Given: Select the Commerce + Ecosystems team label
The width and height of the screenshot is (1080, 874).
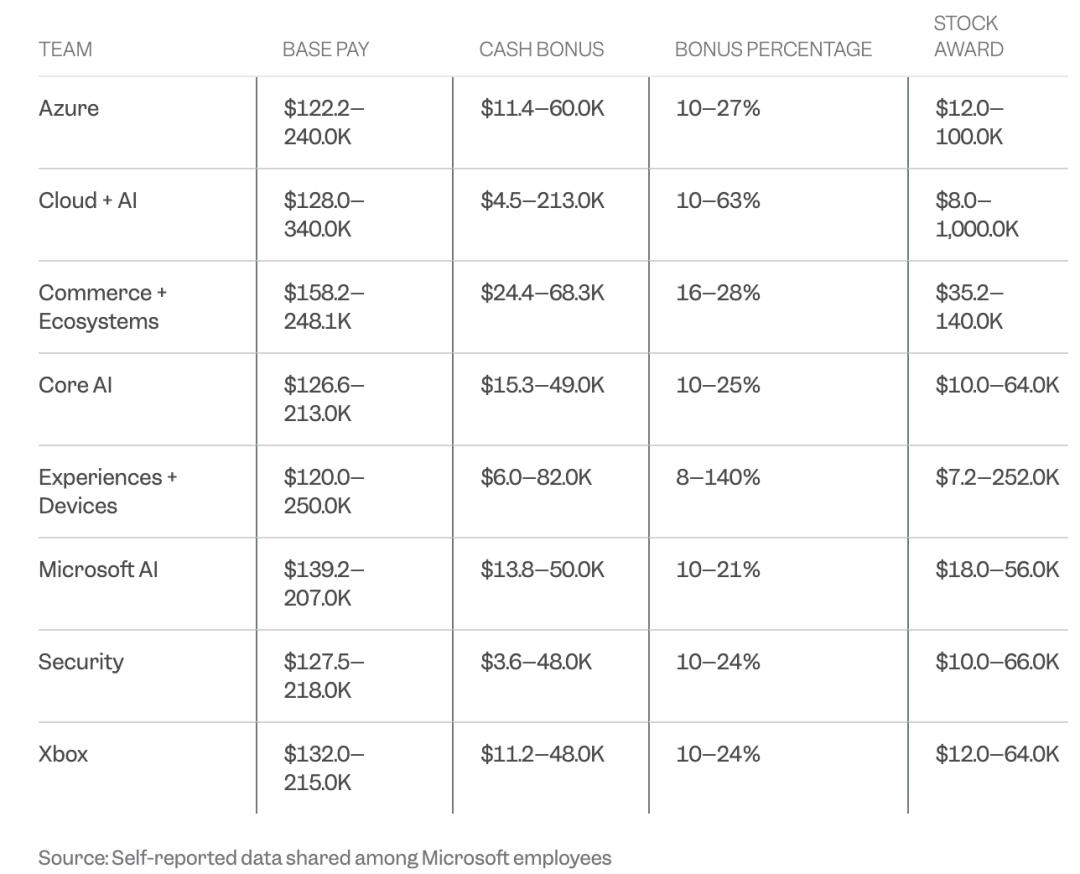Looking at the screenshot, I should [103, 307].
